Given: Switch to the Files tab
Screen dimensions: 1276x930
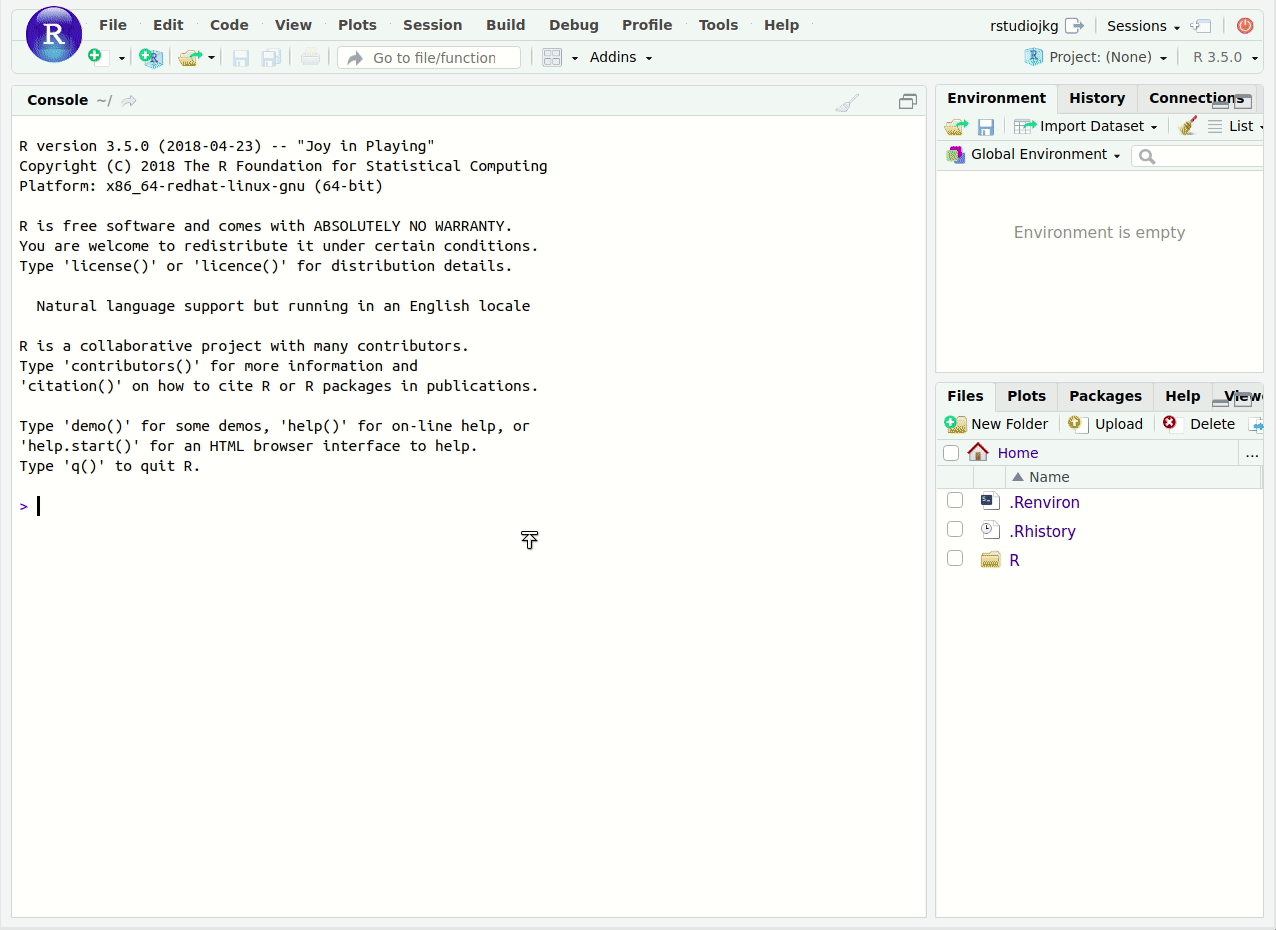Looking at the screenshot, I should [965, 396].
